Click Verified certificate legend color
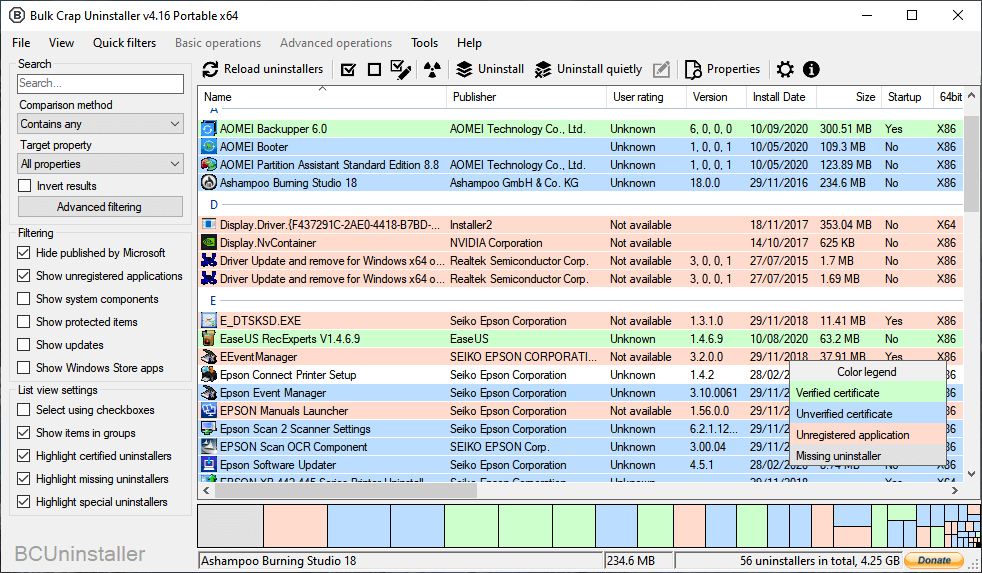Image resolution: width=982 pixels, height=573 pixels. pos(867,393)
